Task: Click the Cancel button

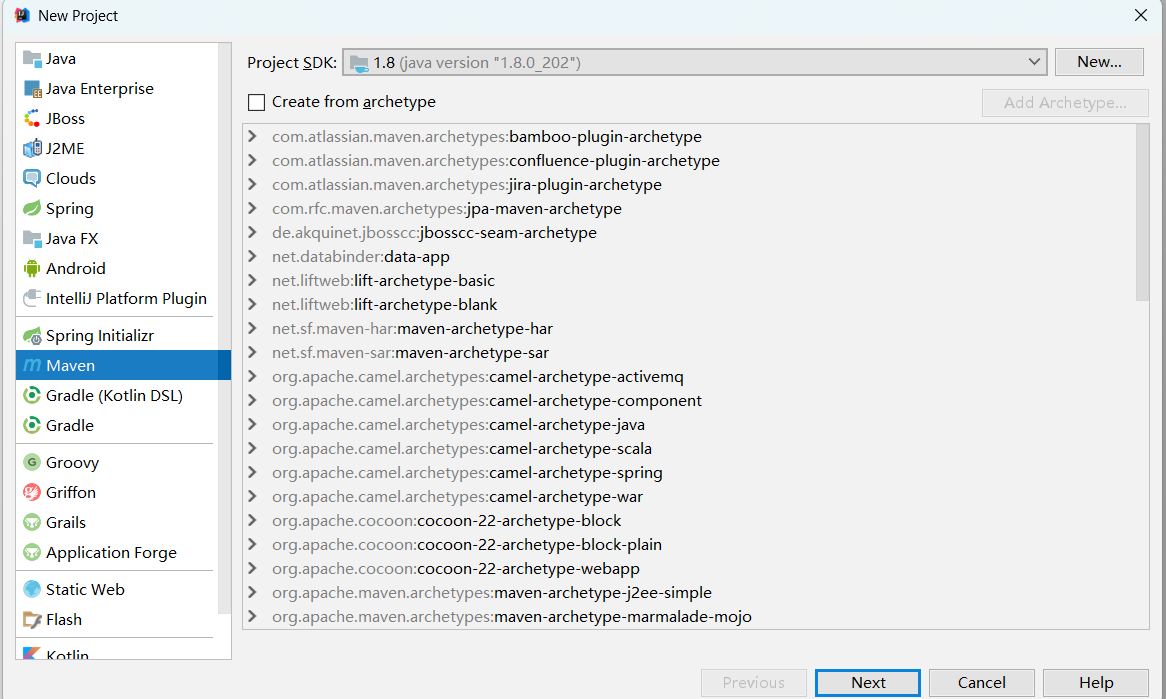Action: point(982,683)
